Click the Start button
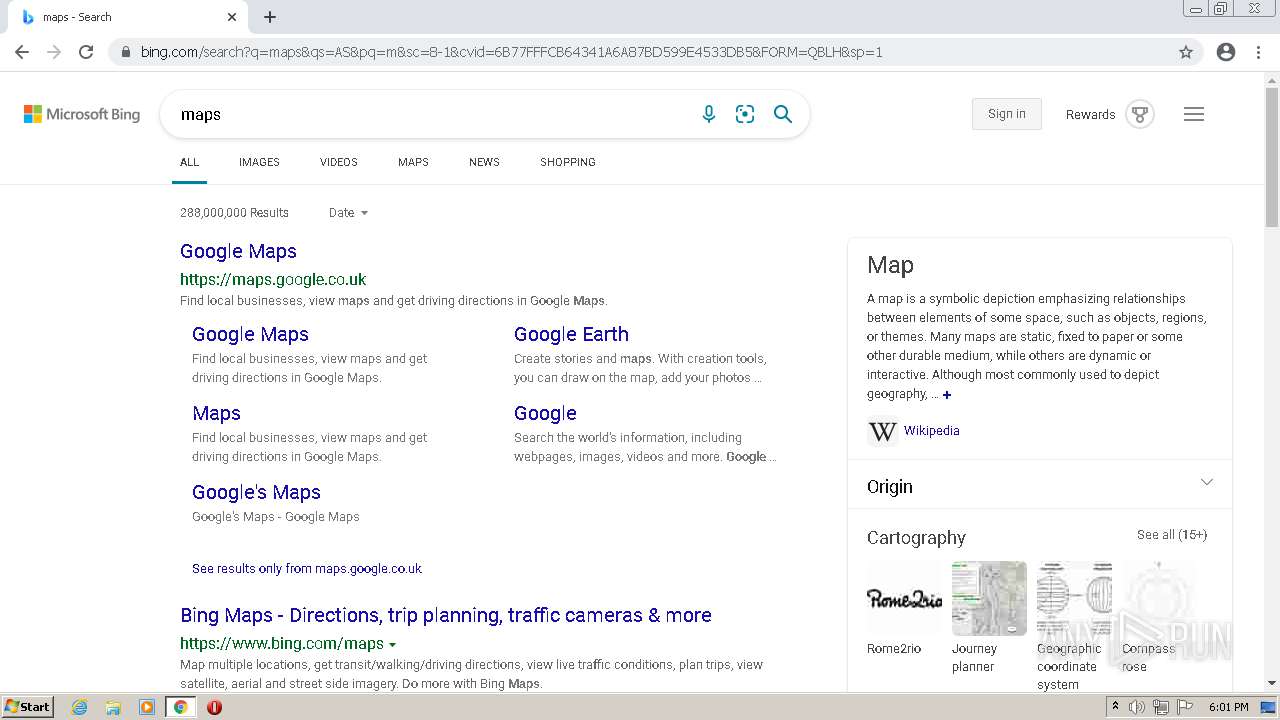1280x720 pixels. click(28, 707)
